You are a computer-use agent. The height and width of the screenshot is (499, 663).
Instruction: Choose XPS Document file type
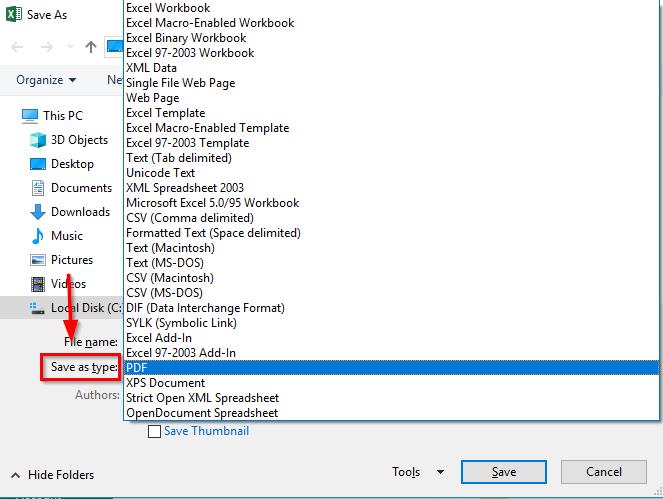pos(392,383)
